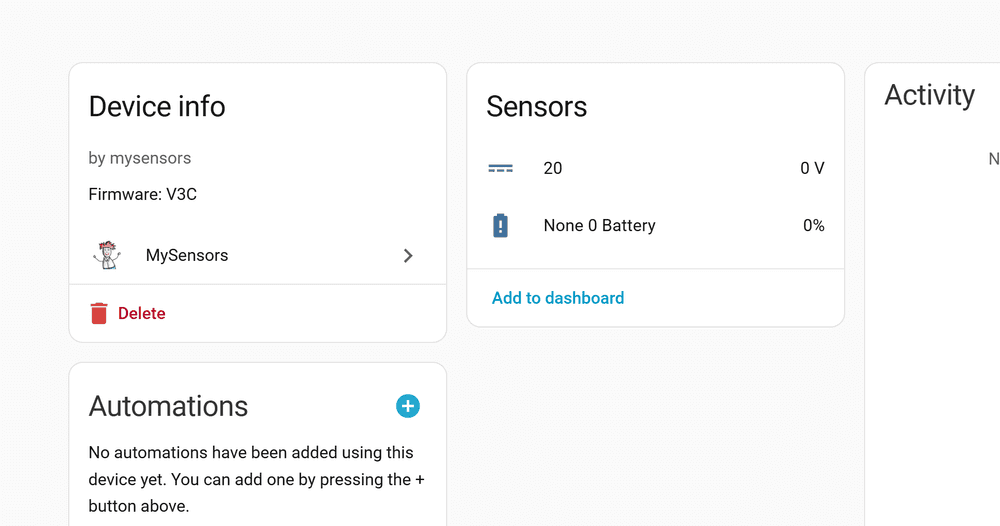Open the None 0 Battery sensor row
Screen dimensions: 1000x526
[x=599, y=226]
